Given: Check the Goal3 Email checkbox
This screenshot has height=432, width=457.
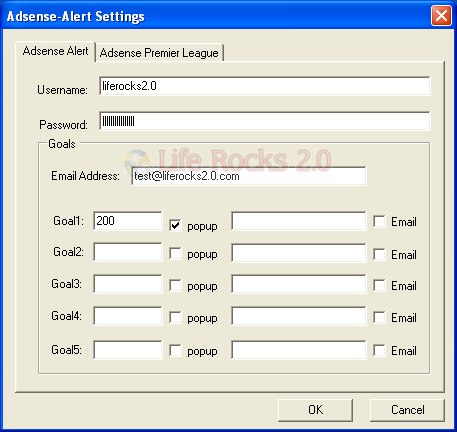Looking at the screenshot, I should (379, 285).
